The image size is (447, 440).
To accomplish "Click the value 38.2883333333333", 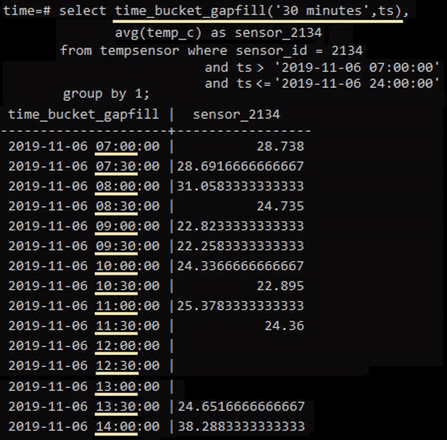I will tap(241, 427).
